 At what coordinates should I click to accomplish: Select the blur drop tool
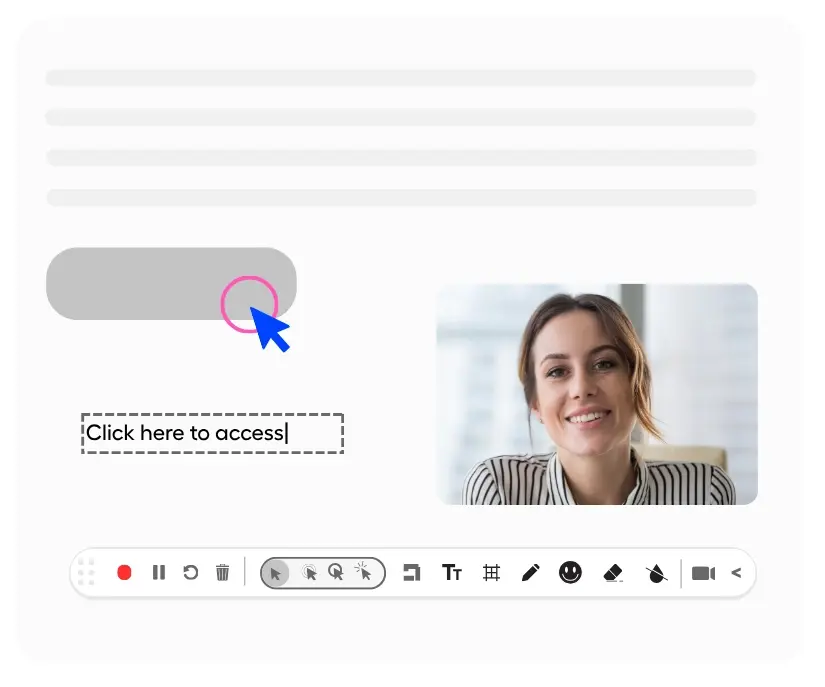(x=654, y=573)
